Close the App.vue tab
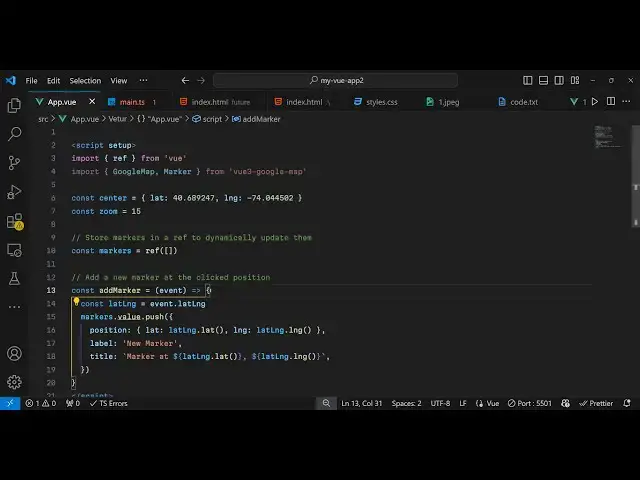 coord(92,101)
